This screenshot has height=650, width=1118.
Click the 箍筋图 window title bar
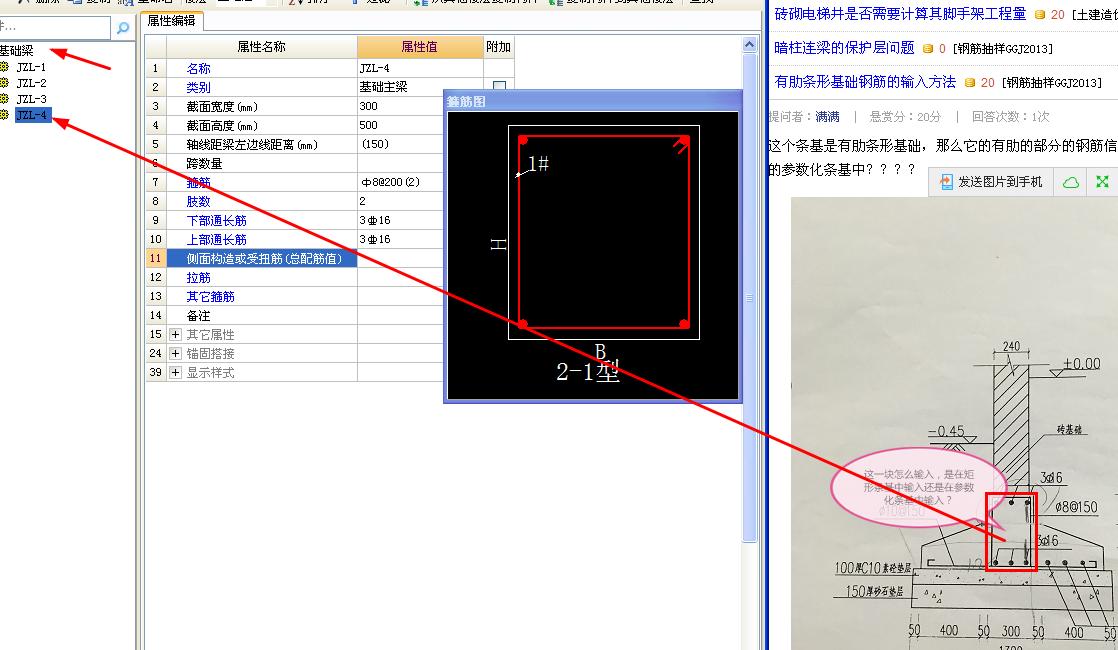593,101
